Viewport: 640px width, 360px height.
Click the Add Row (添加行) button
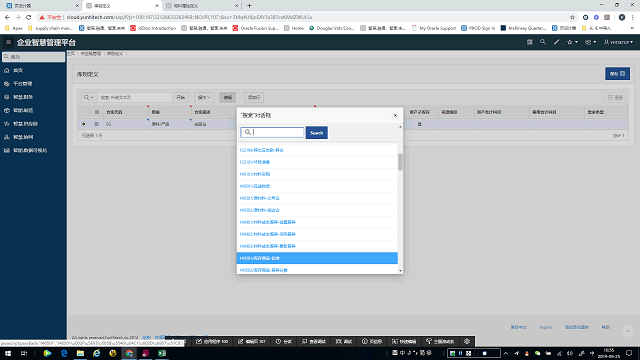click(x=254, y=97)
